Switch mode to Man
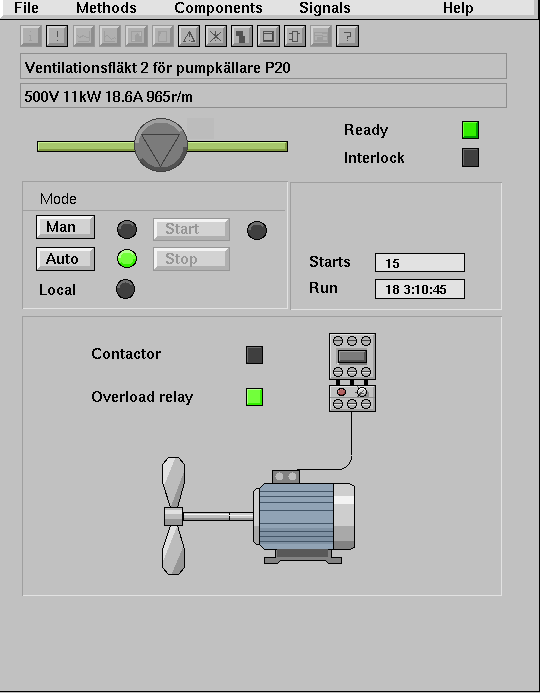Viewport: 540px width, 693px height. coord(65,227)
